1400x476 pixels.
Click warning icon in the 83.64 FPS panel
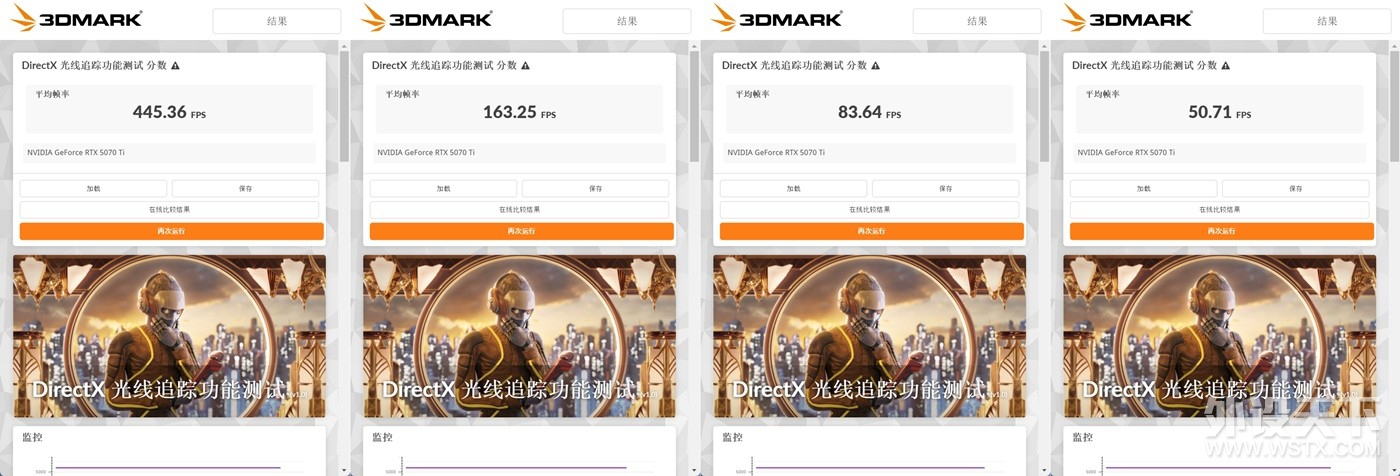pyautogui.click(x=876, y=66)
